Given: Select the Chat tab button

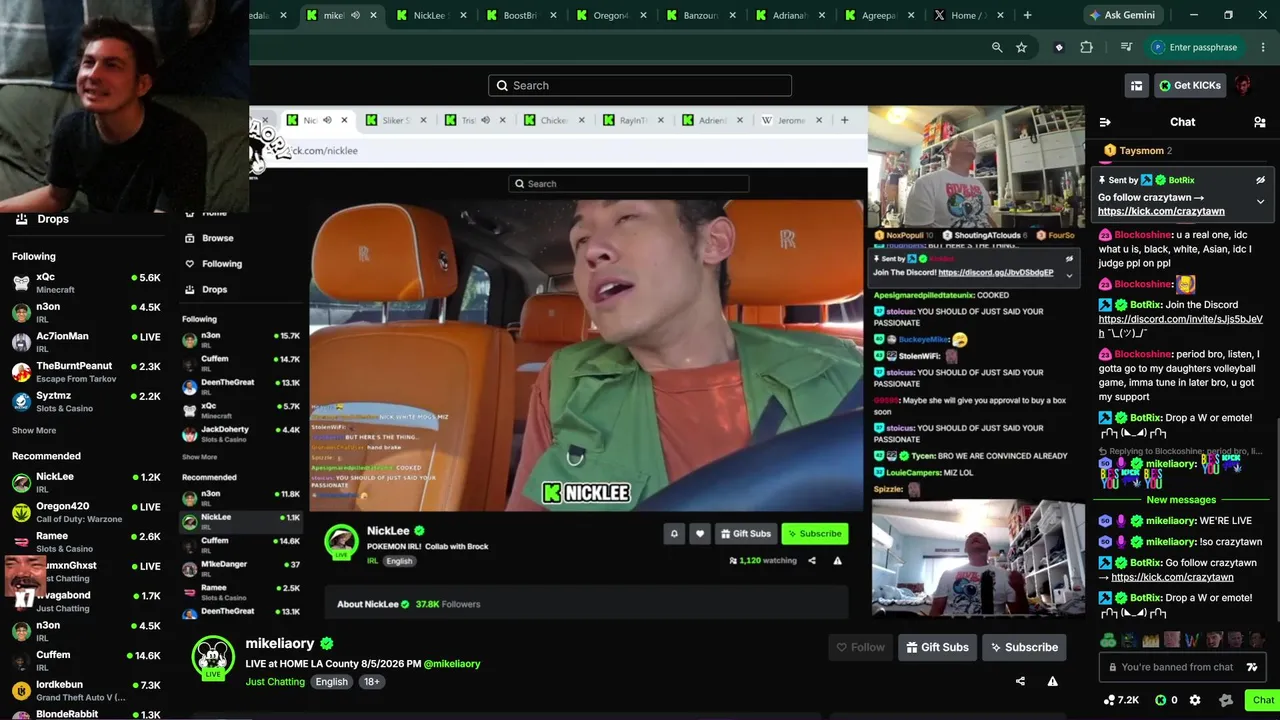Looking at the screenshot, I should [x=1263, y=700].
